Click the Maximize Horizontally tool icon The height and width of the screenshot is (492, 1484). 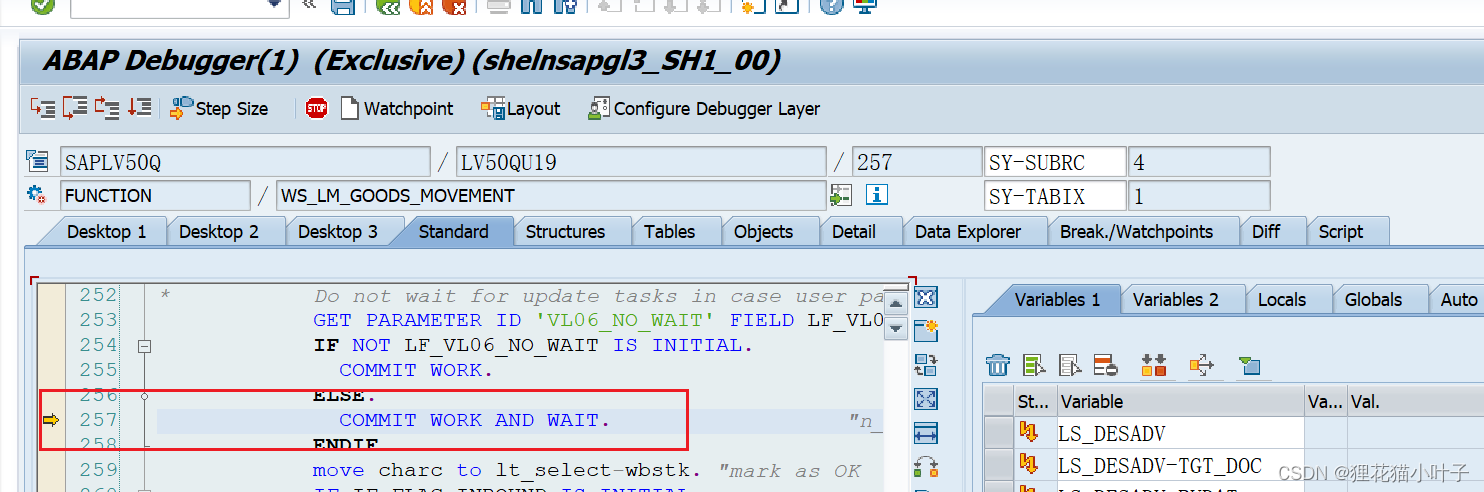926,433
